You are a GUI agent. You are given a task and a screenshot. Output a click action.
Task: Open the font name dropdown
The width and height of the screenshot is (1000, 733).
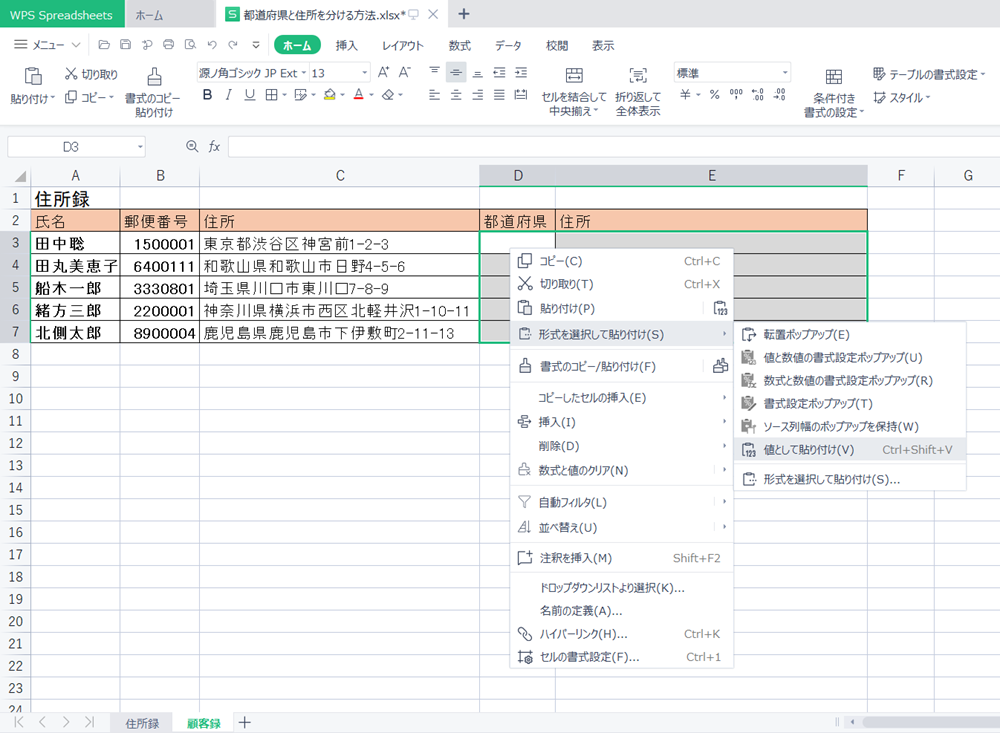tap(303, 73)
